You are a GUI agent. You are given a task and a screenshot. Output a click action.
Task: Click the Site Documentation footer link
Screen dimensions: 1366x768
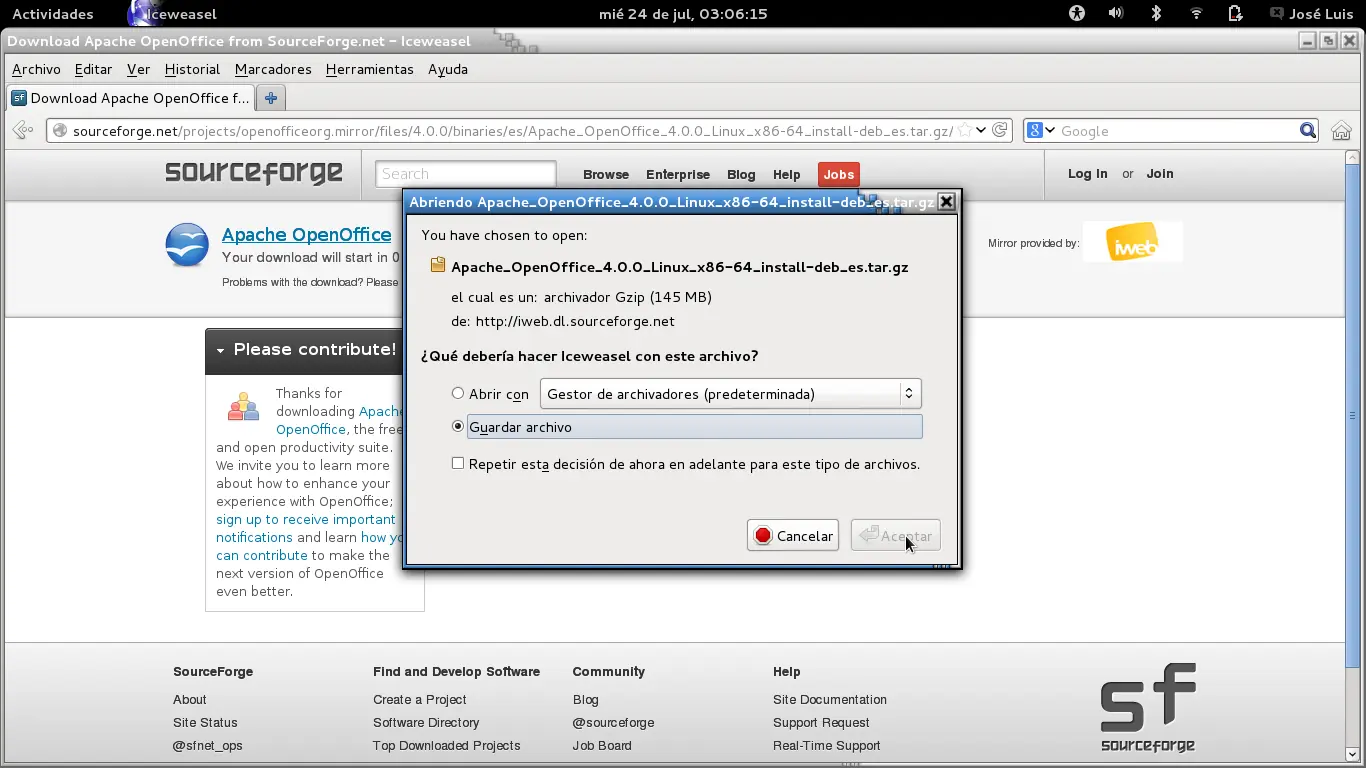coord(830,699)
